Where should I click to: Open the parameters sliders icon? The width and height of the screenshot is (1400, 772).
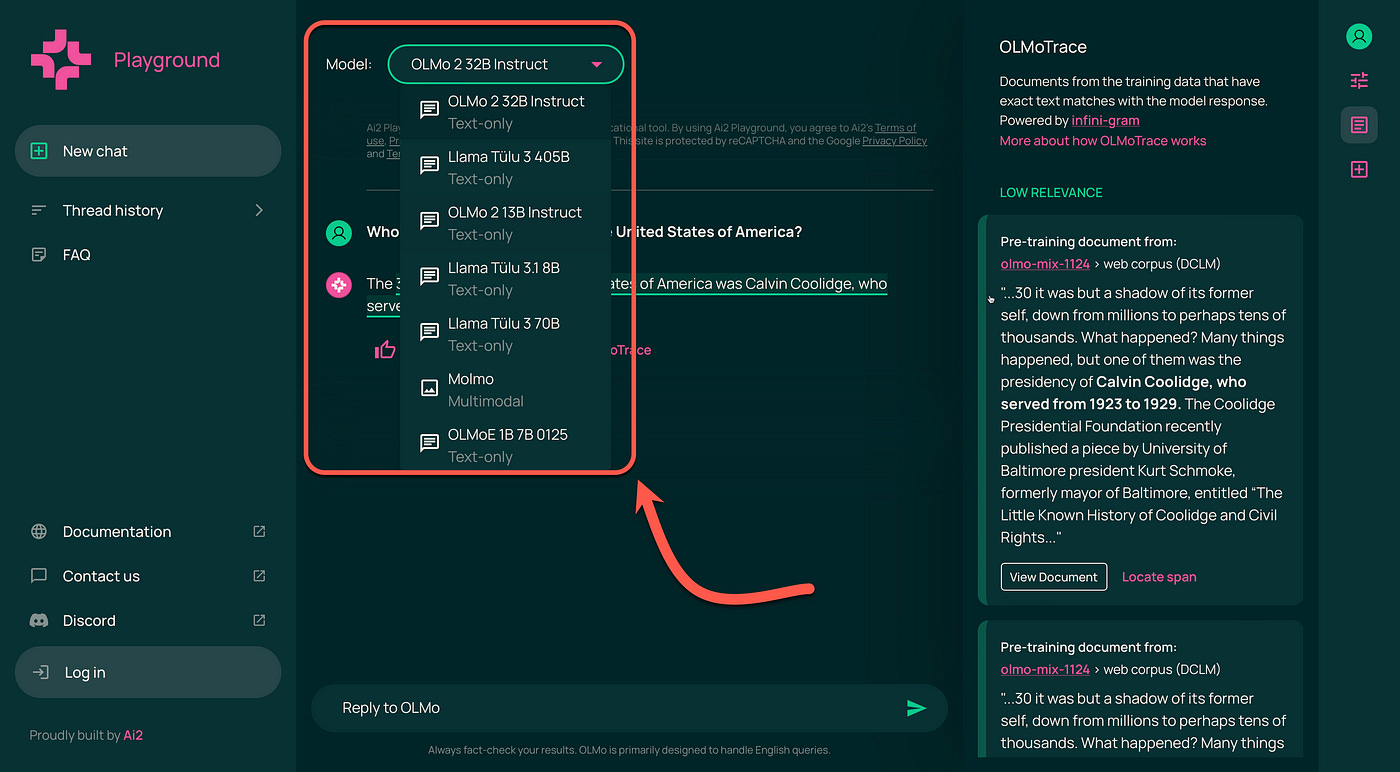click(x=1358, y=81)
